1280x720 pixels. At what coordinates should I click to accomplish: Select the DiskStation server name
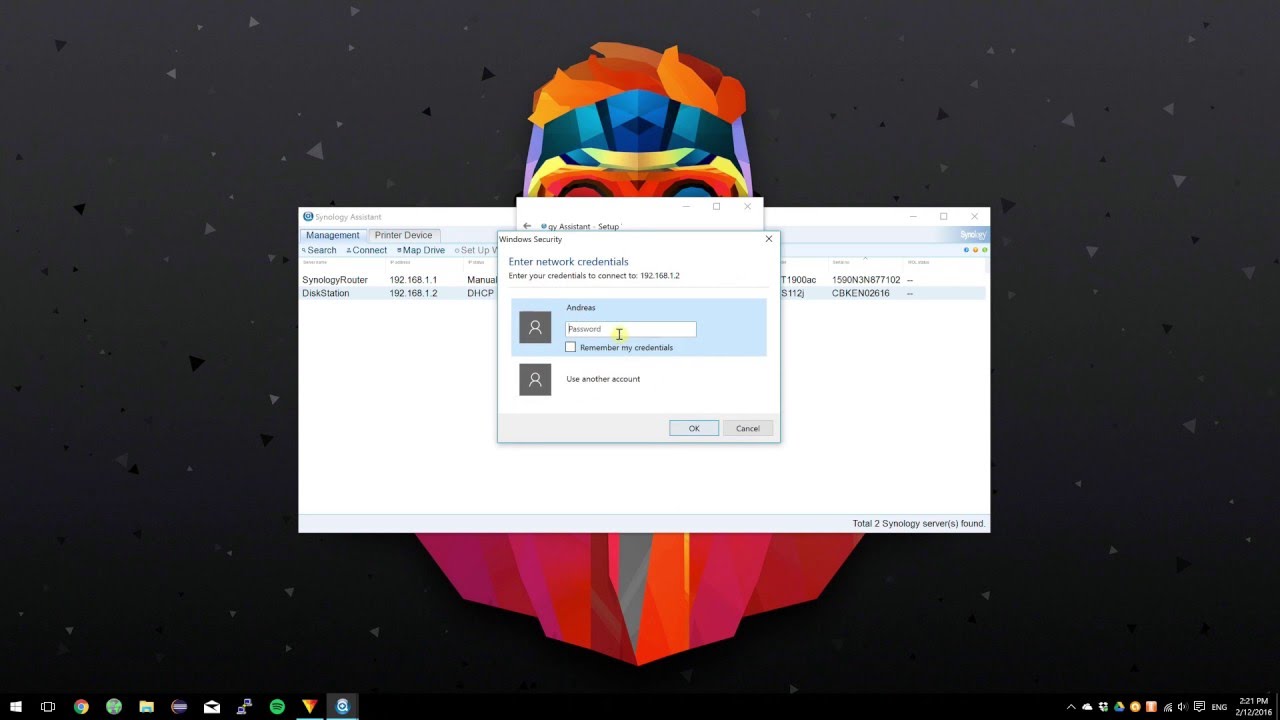pyautogui.click(x=326, y=294)
